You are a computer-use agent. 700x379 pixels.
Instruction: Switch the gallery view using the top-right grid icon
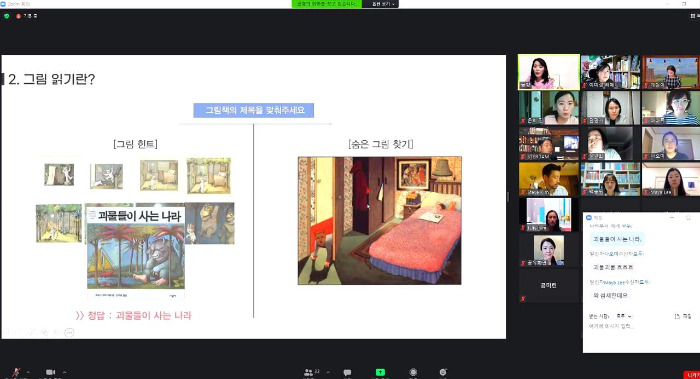click(694, 16)
